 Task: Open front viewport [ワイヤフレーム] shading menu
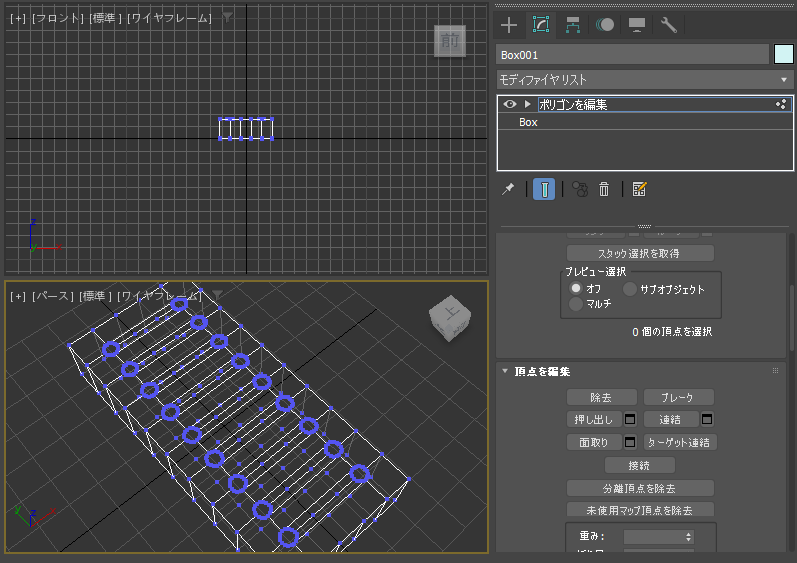(x=169, y=18)
